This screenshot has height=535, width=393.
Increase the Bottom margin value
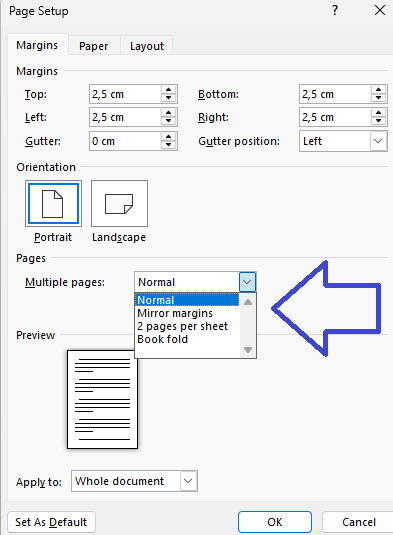tap(378, 90)
